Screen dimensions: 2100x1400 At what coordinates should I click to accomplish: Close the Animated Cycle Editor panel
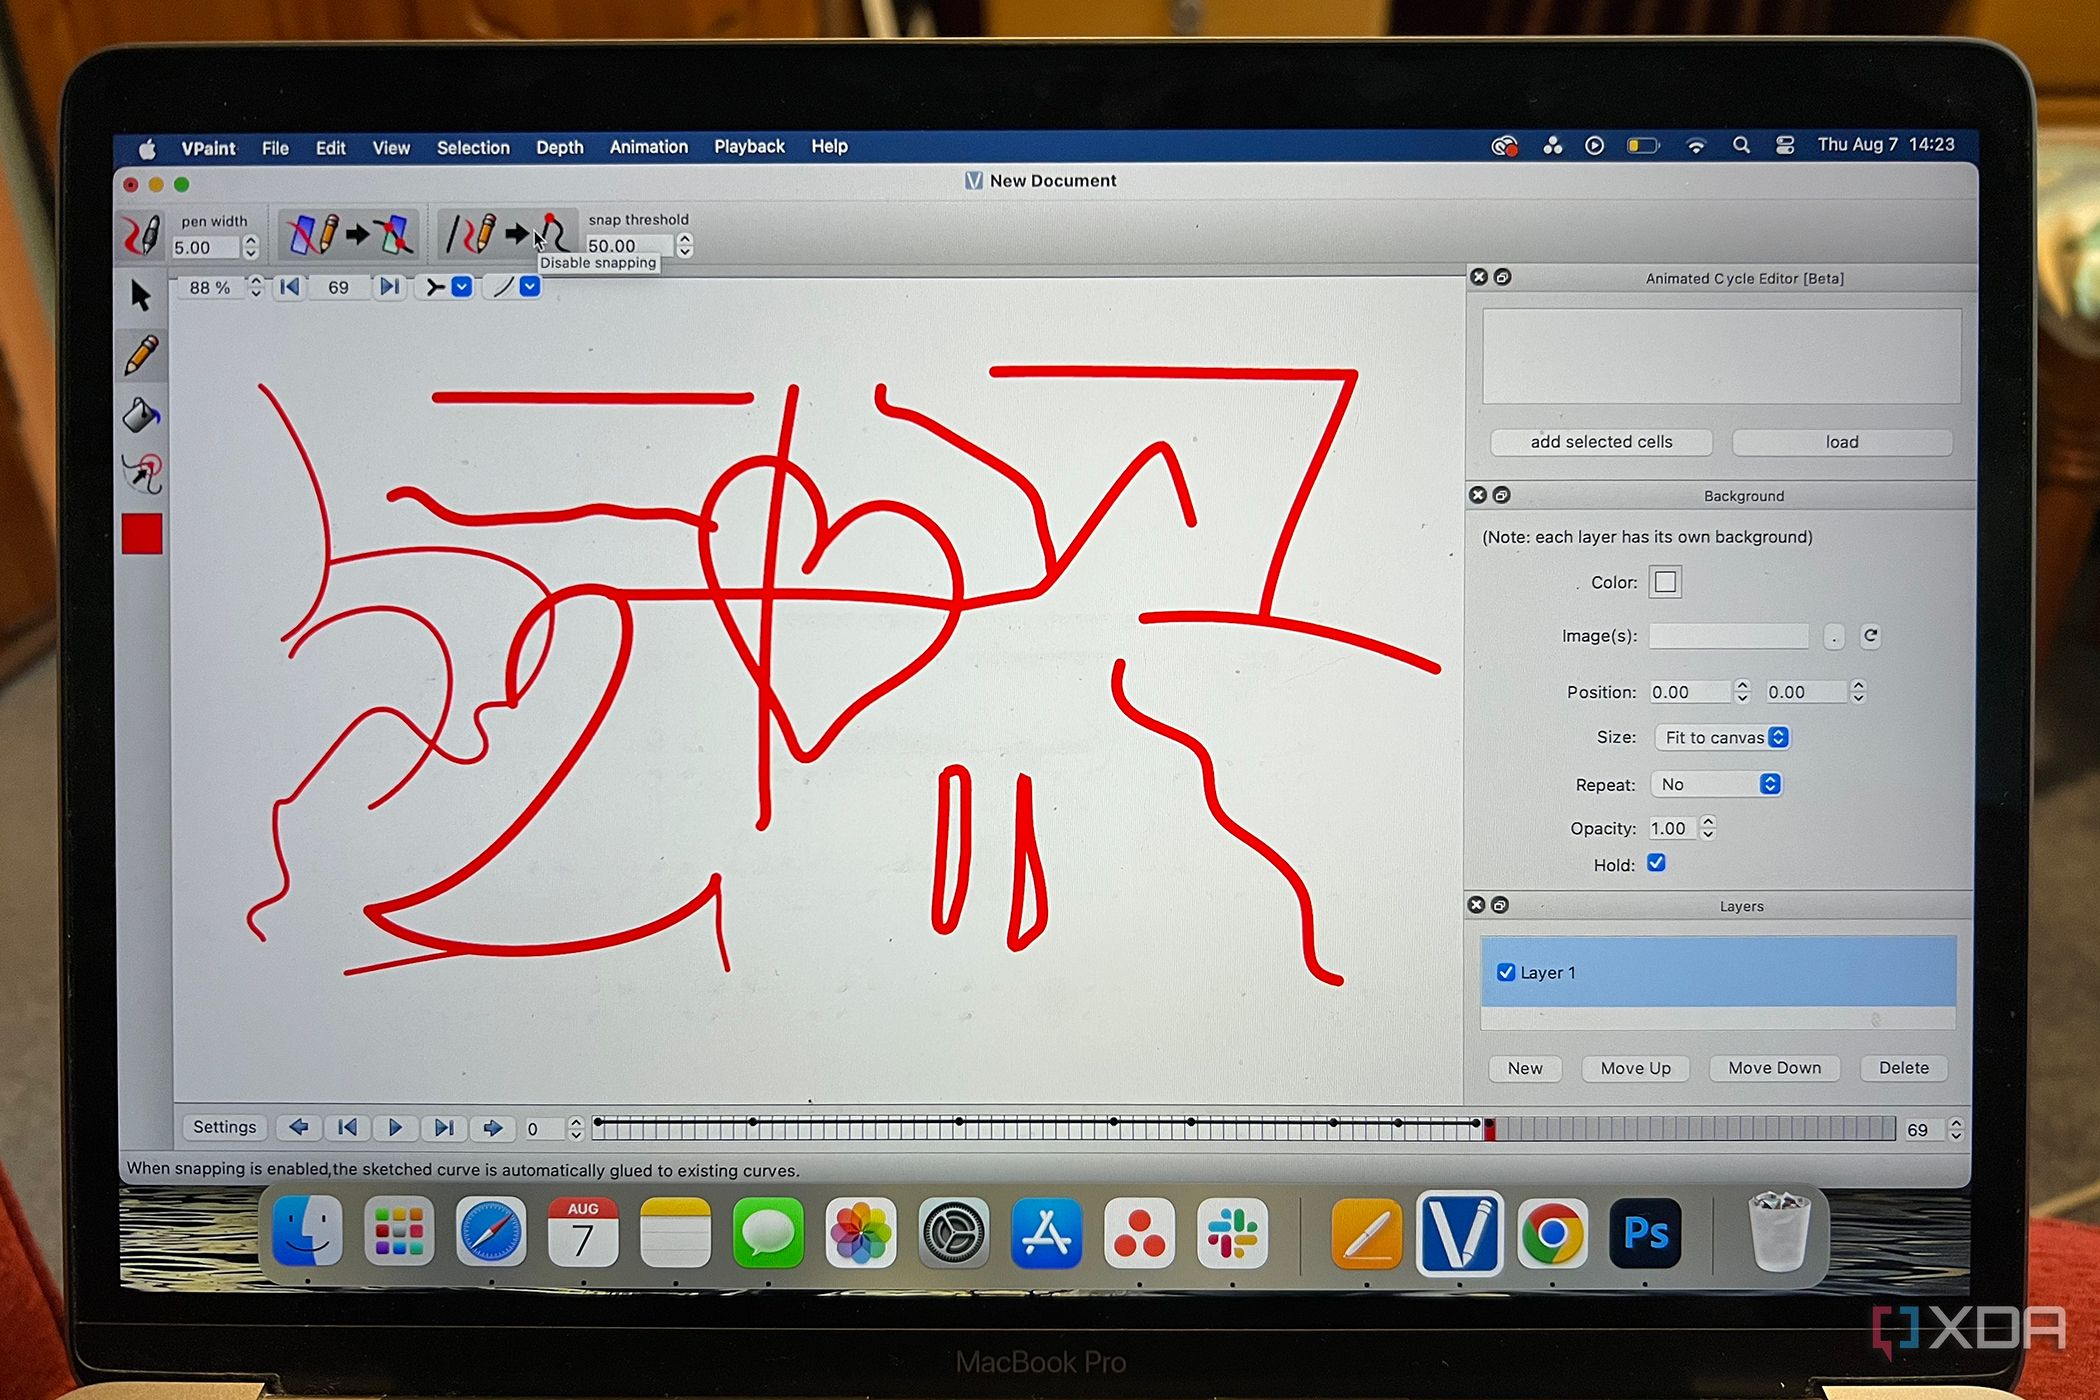pos(1479,277)
